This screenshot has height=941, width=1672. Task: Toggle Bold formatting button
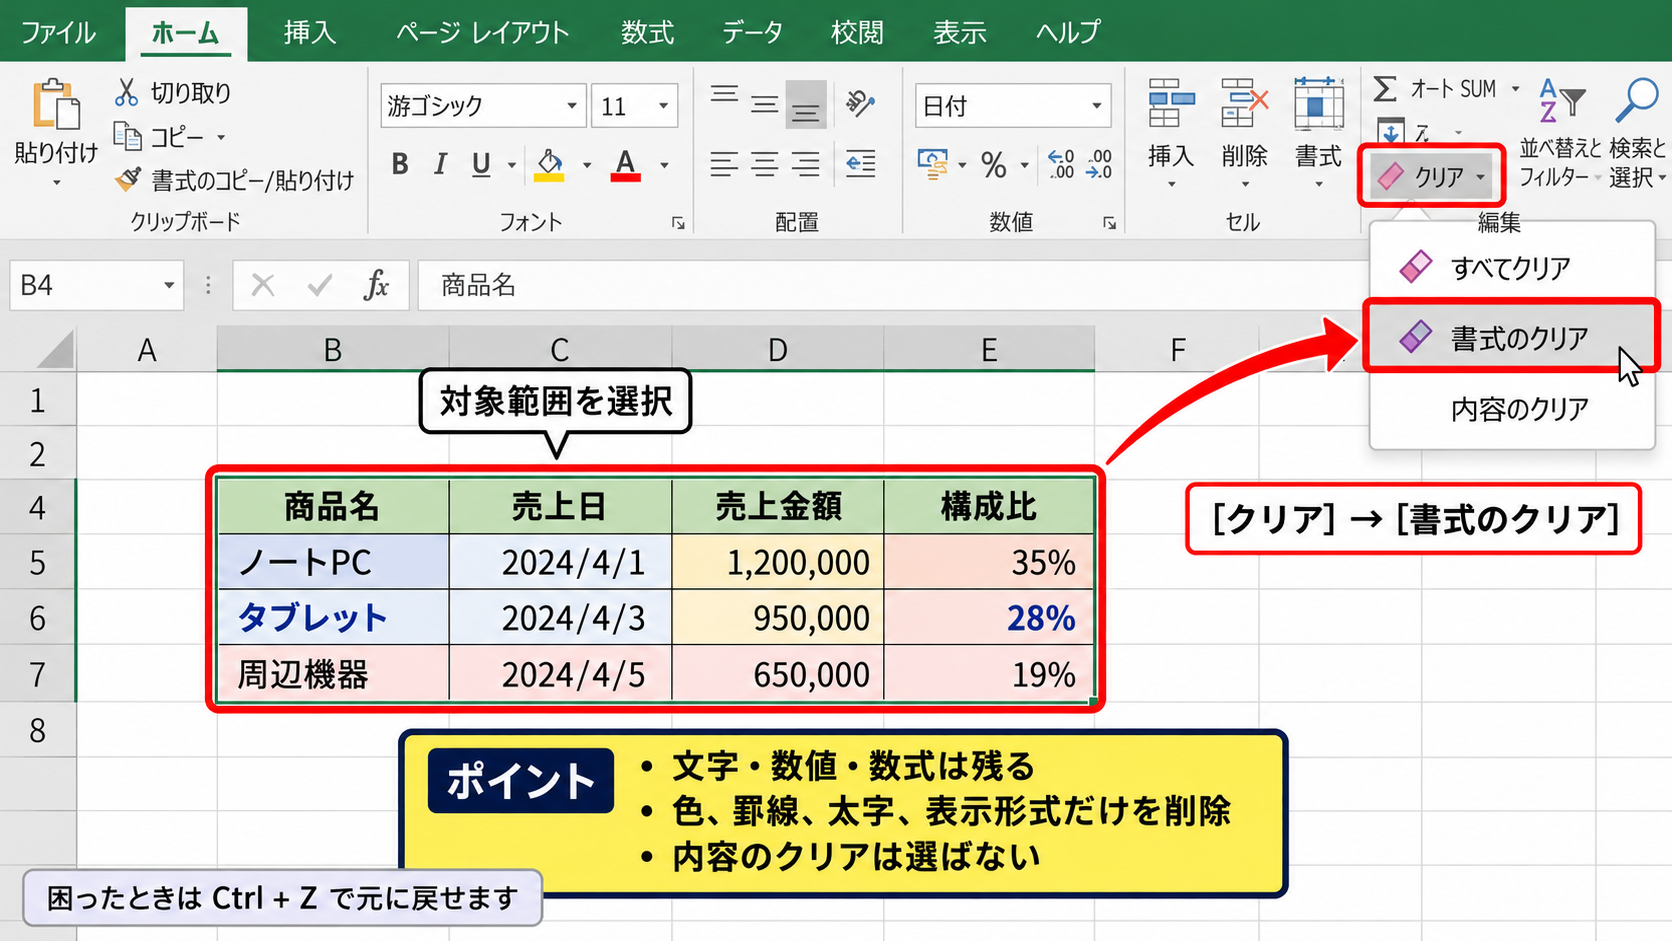coord(400,164)
